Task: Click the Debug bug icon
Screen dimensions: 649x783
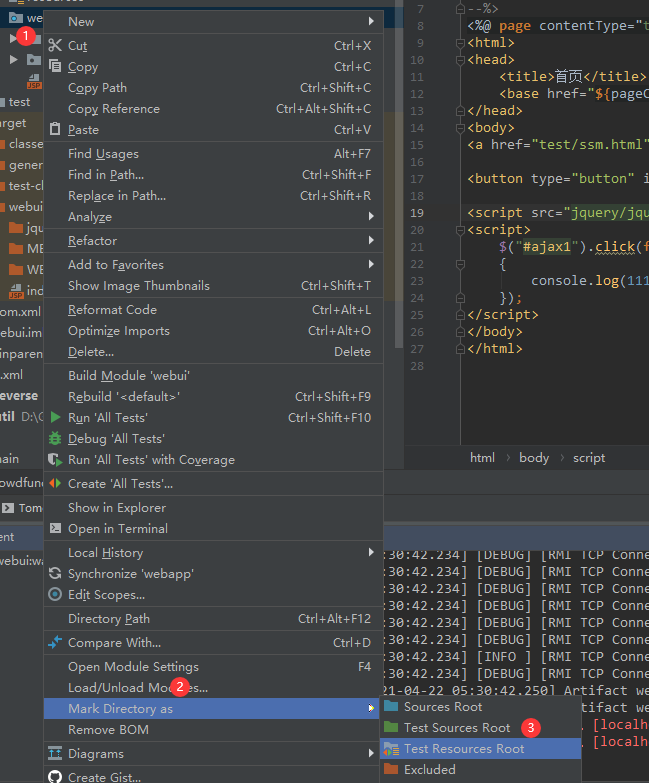Action: [x=55, y=438]
